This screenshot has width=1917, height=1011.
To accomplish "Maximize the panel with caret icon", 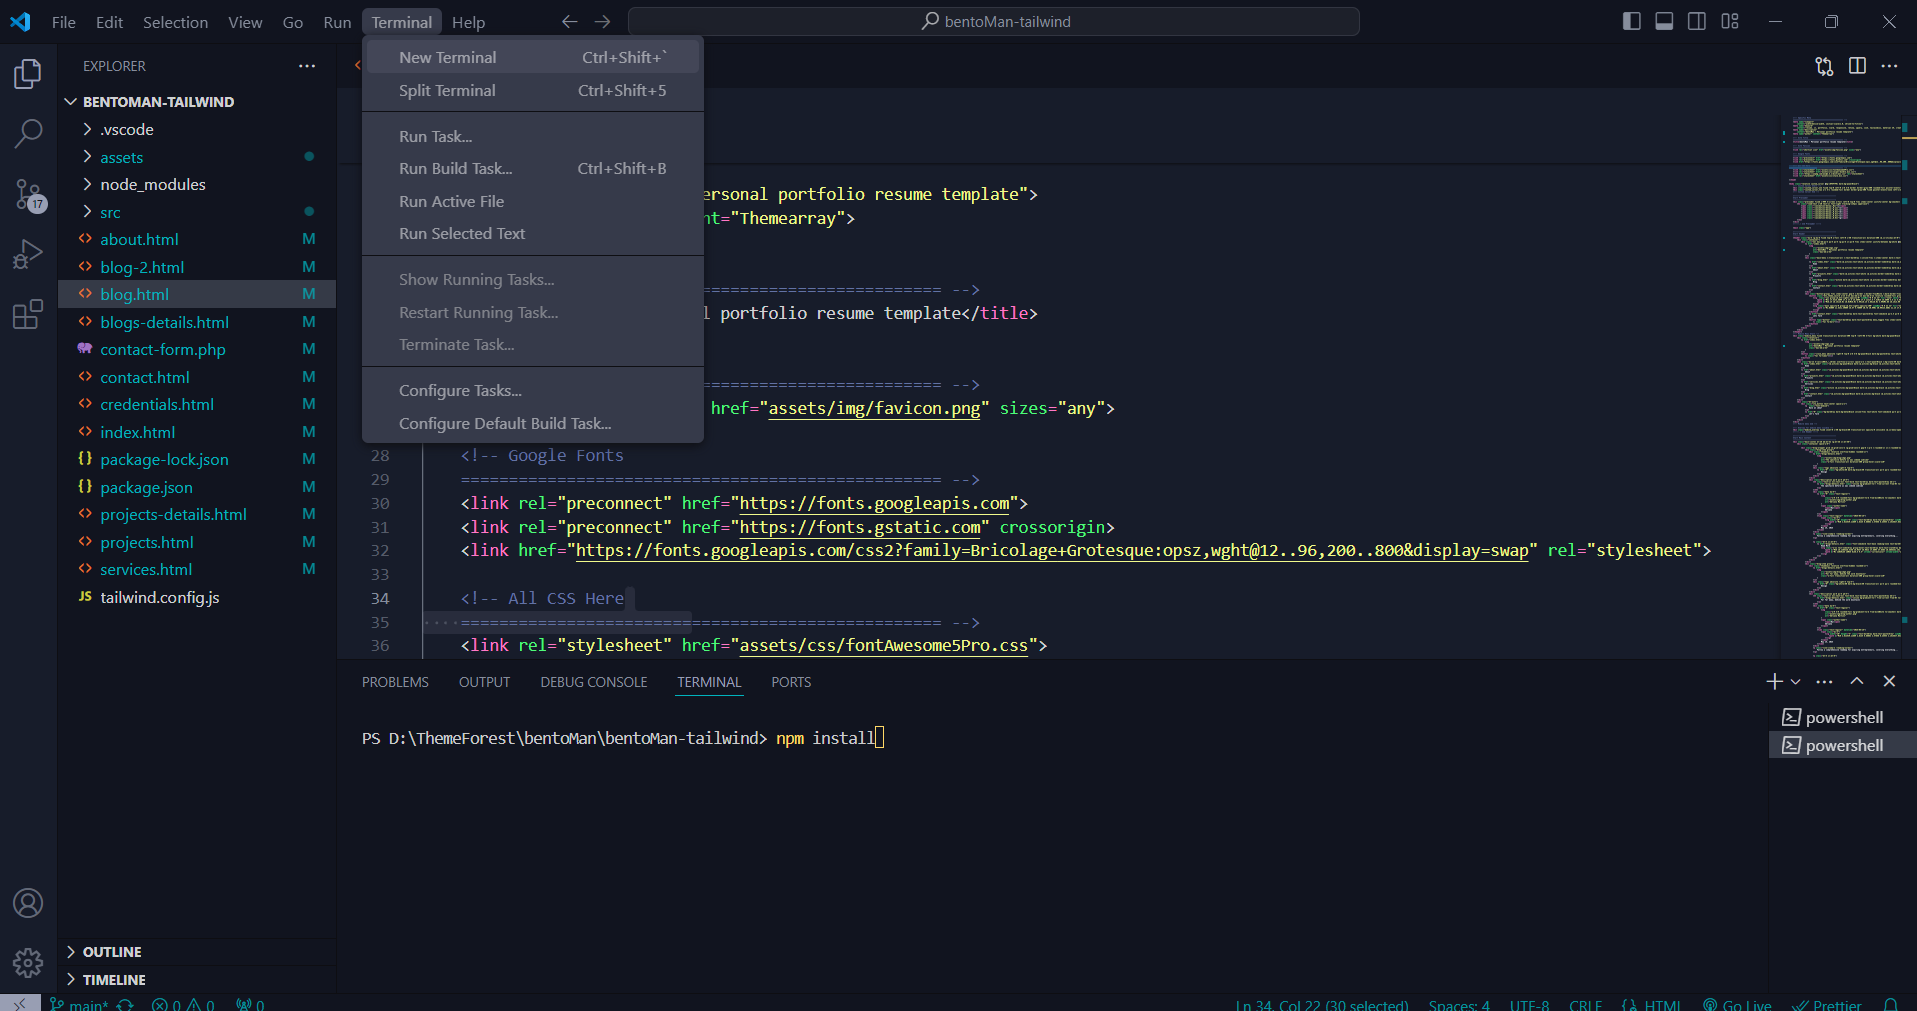I will pos(1857,681).
